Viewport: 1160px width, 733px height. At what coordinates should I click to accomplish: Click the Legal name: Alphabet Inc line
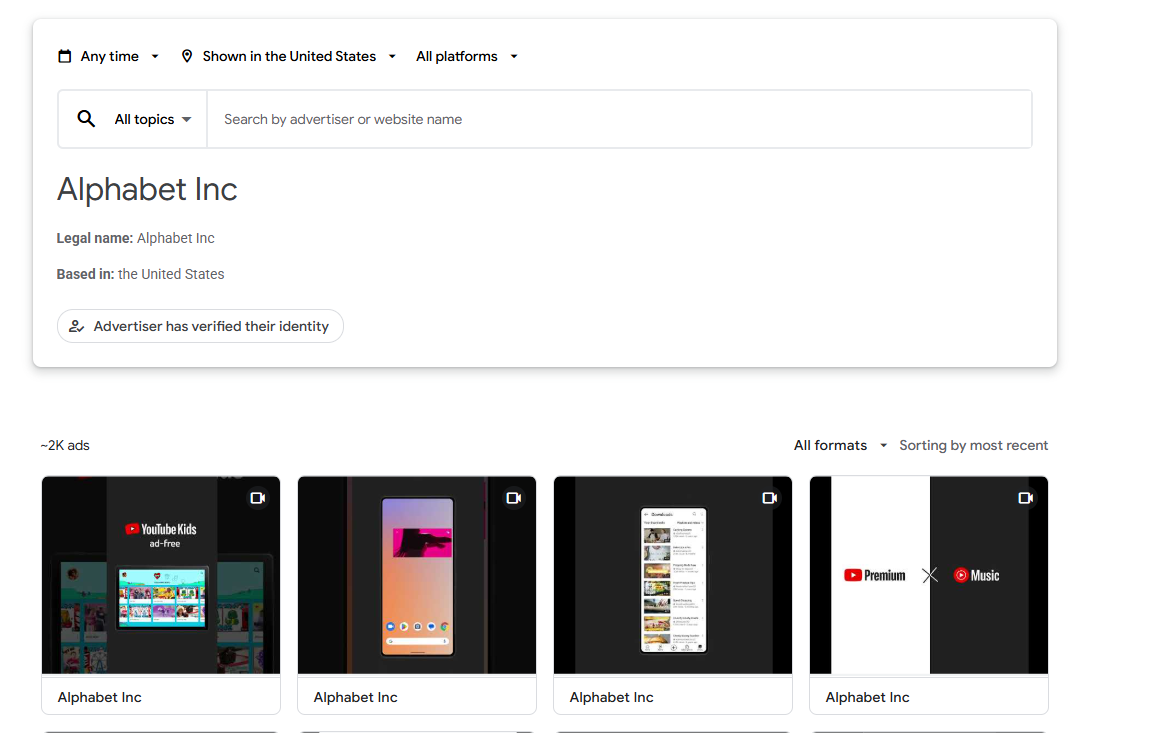coord(135,238)
